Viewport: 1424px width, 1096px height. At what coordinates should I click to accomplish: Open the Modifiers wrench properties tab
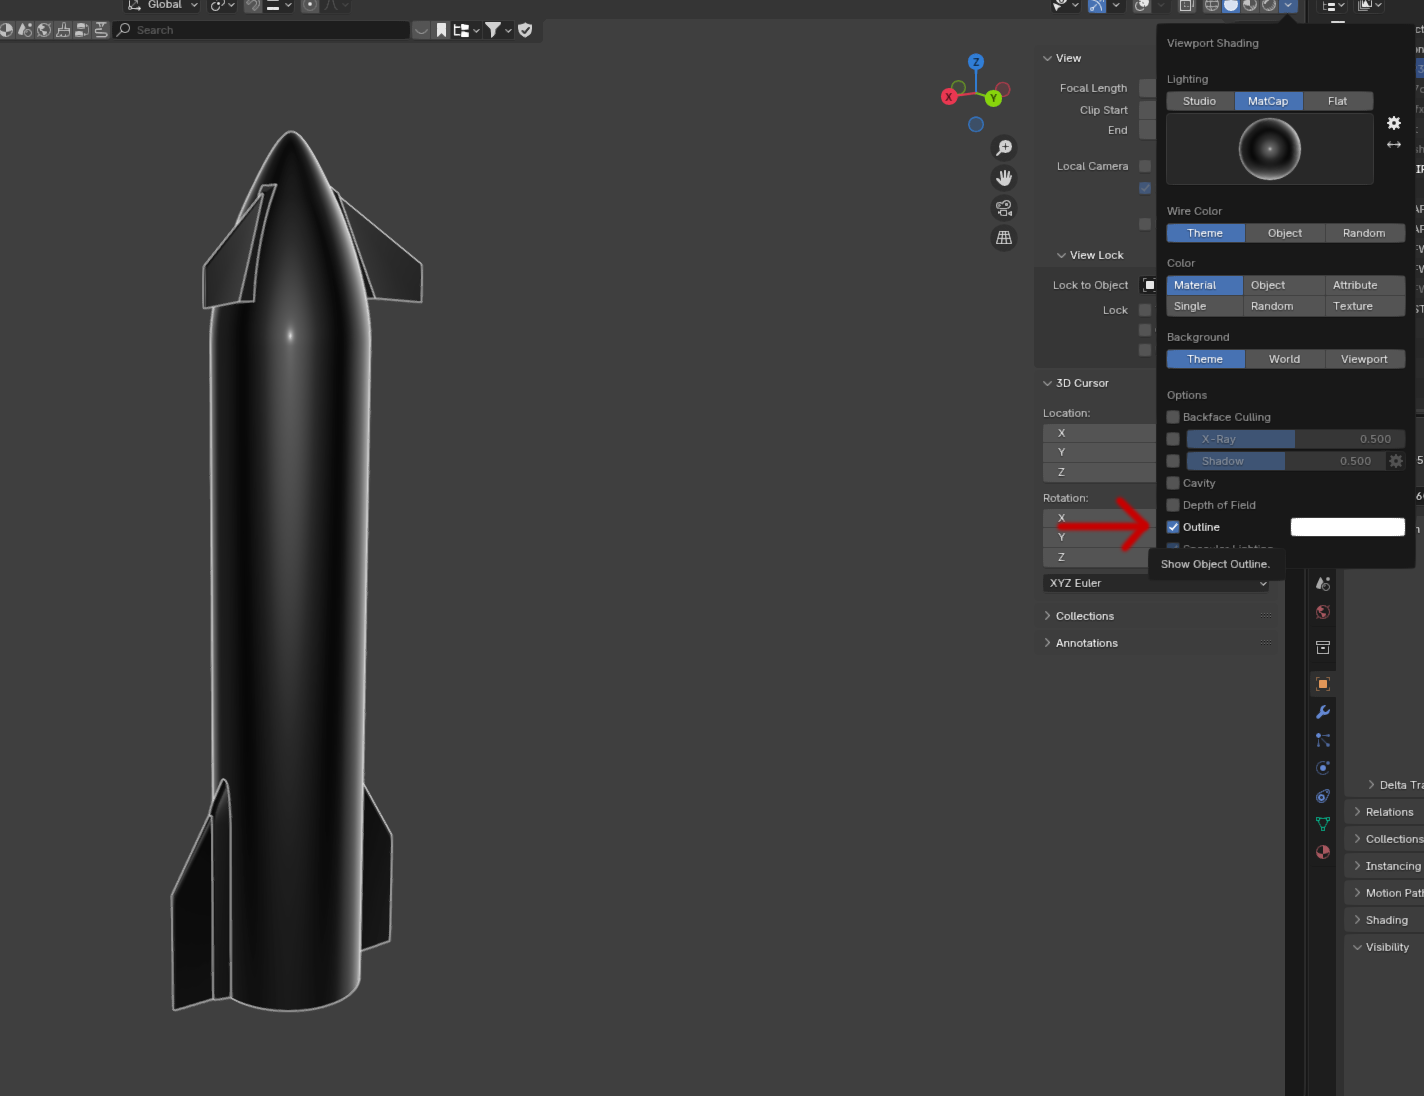[1323, 712]
